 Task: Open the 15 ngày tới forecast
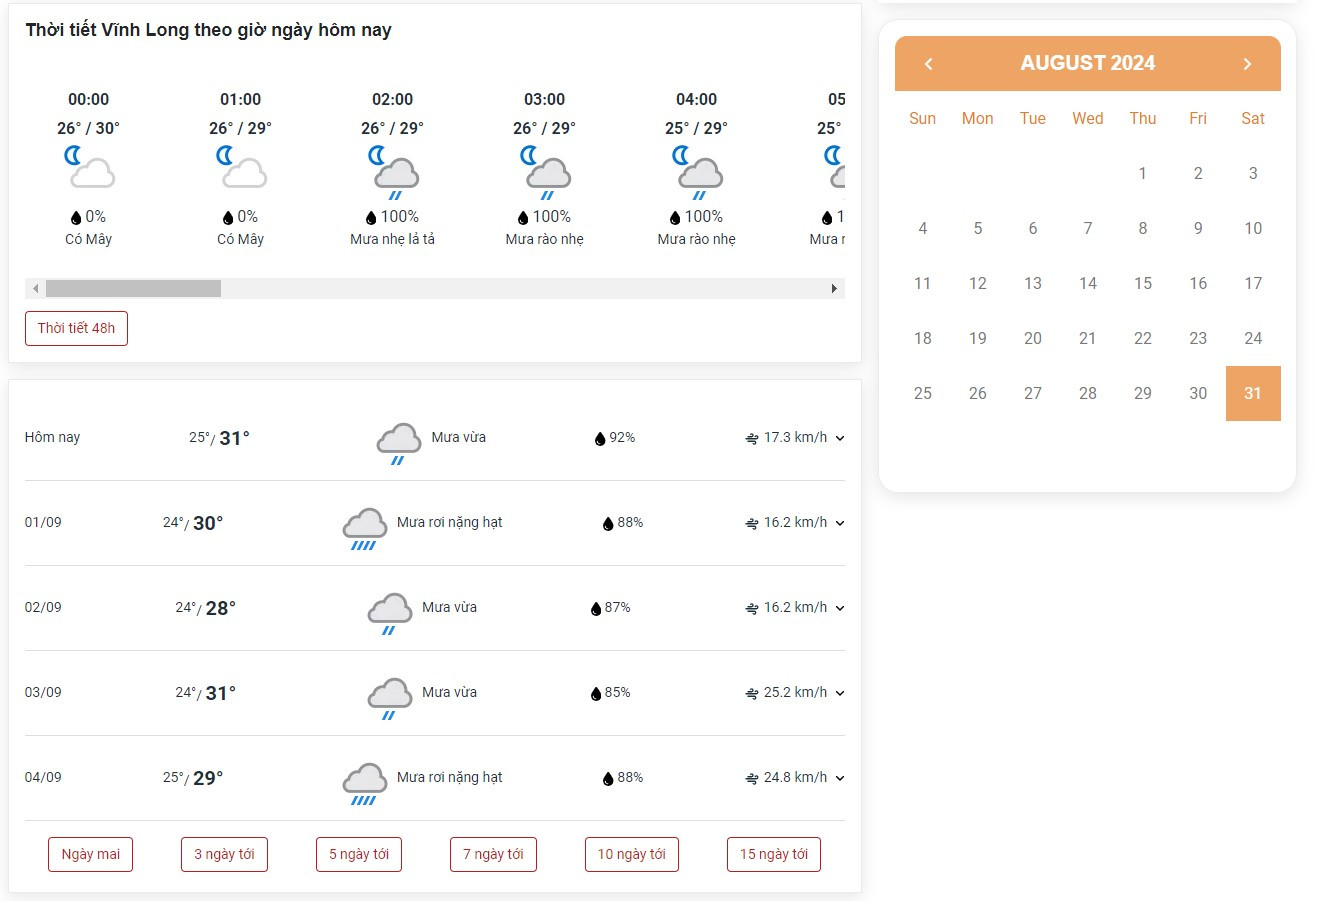tap(774, 854)
